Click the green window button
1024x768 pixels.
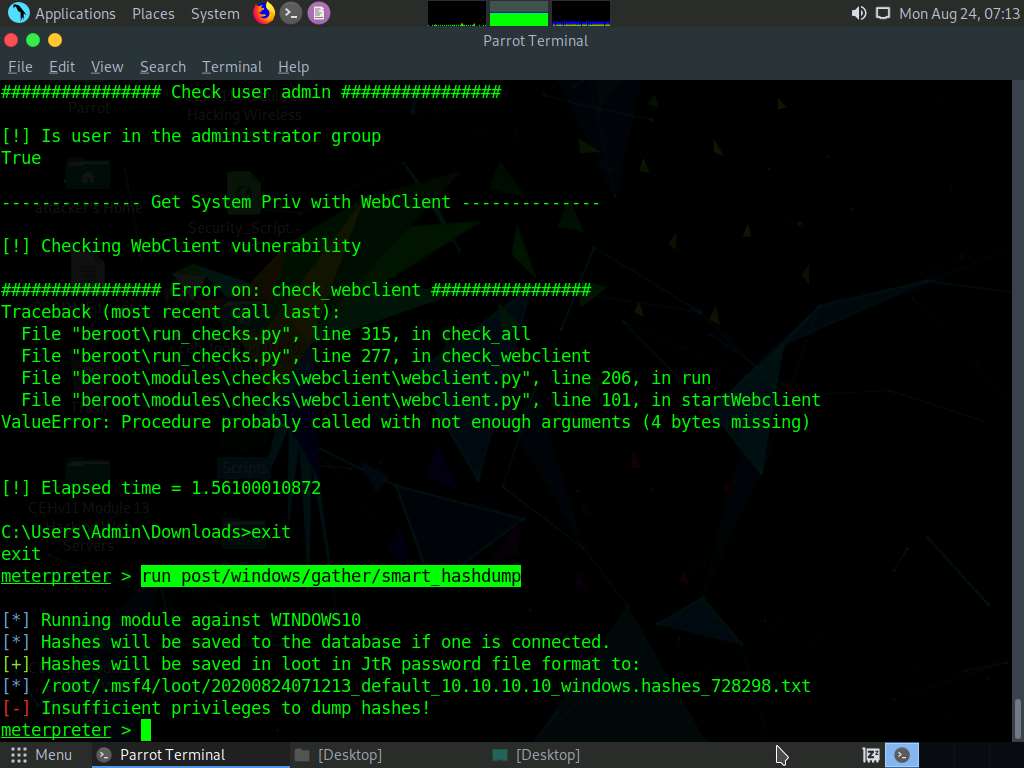(x=33, y=40)
